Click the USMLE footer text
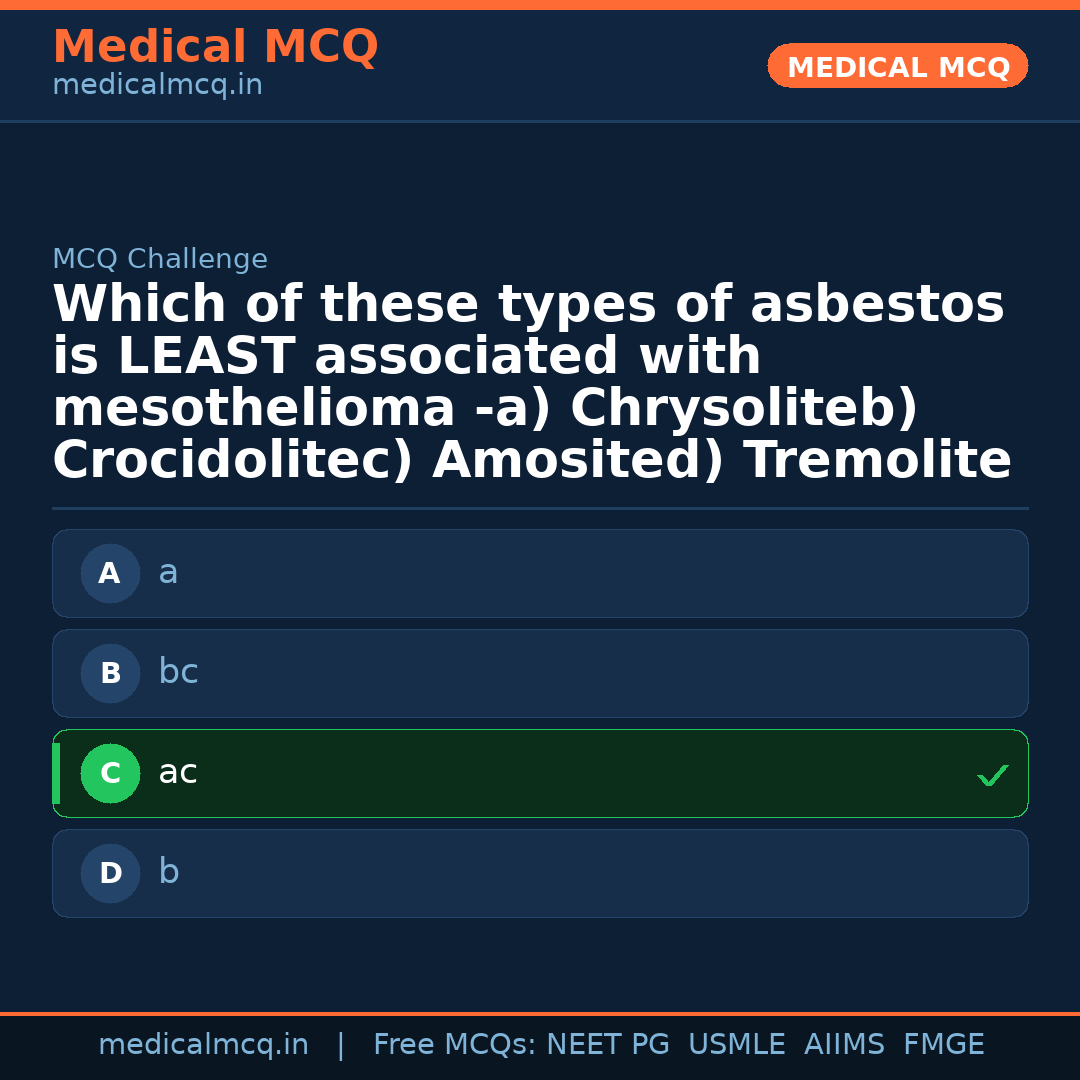Image resolution: width=1080 pixels, height=1080 pixels. point(736,1045)
